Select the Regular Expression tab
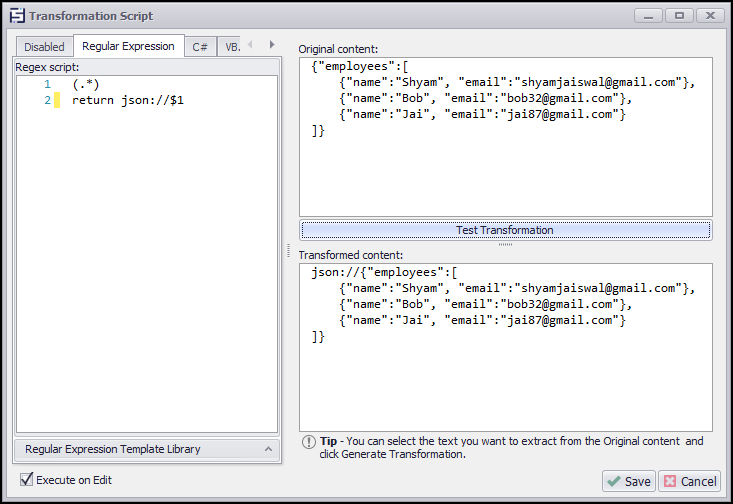 coord(128,46)
